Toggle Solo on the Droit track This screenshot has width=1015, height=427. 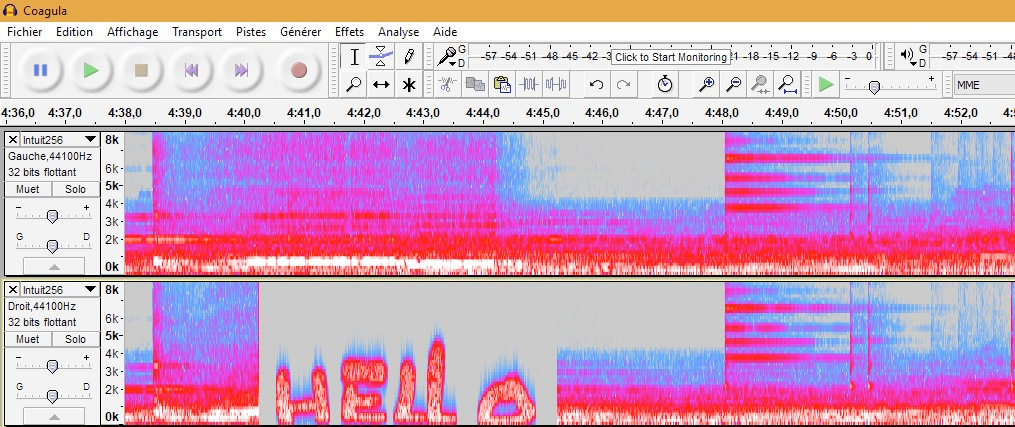(75, 339)
